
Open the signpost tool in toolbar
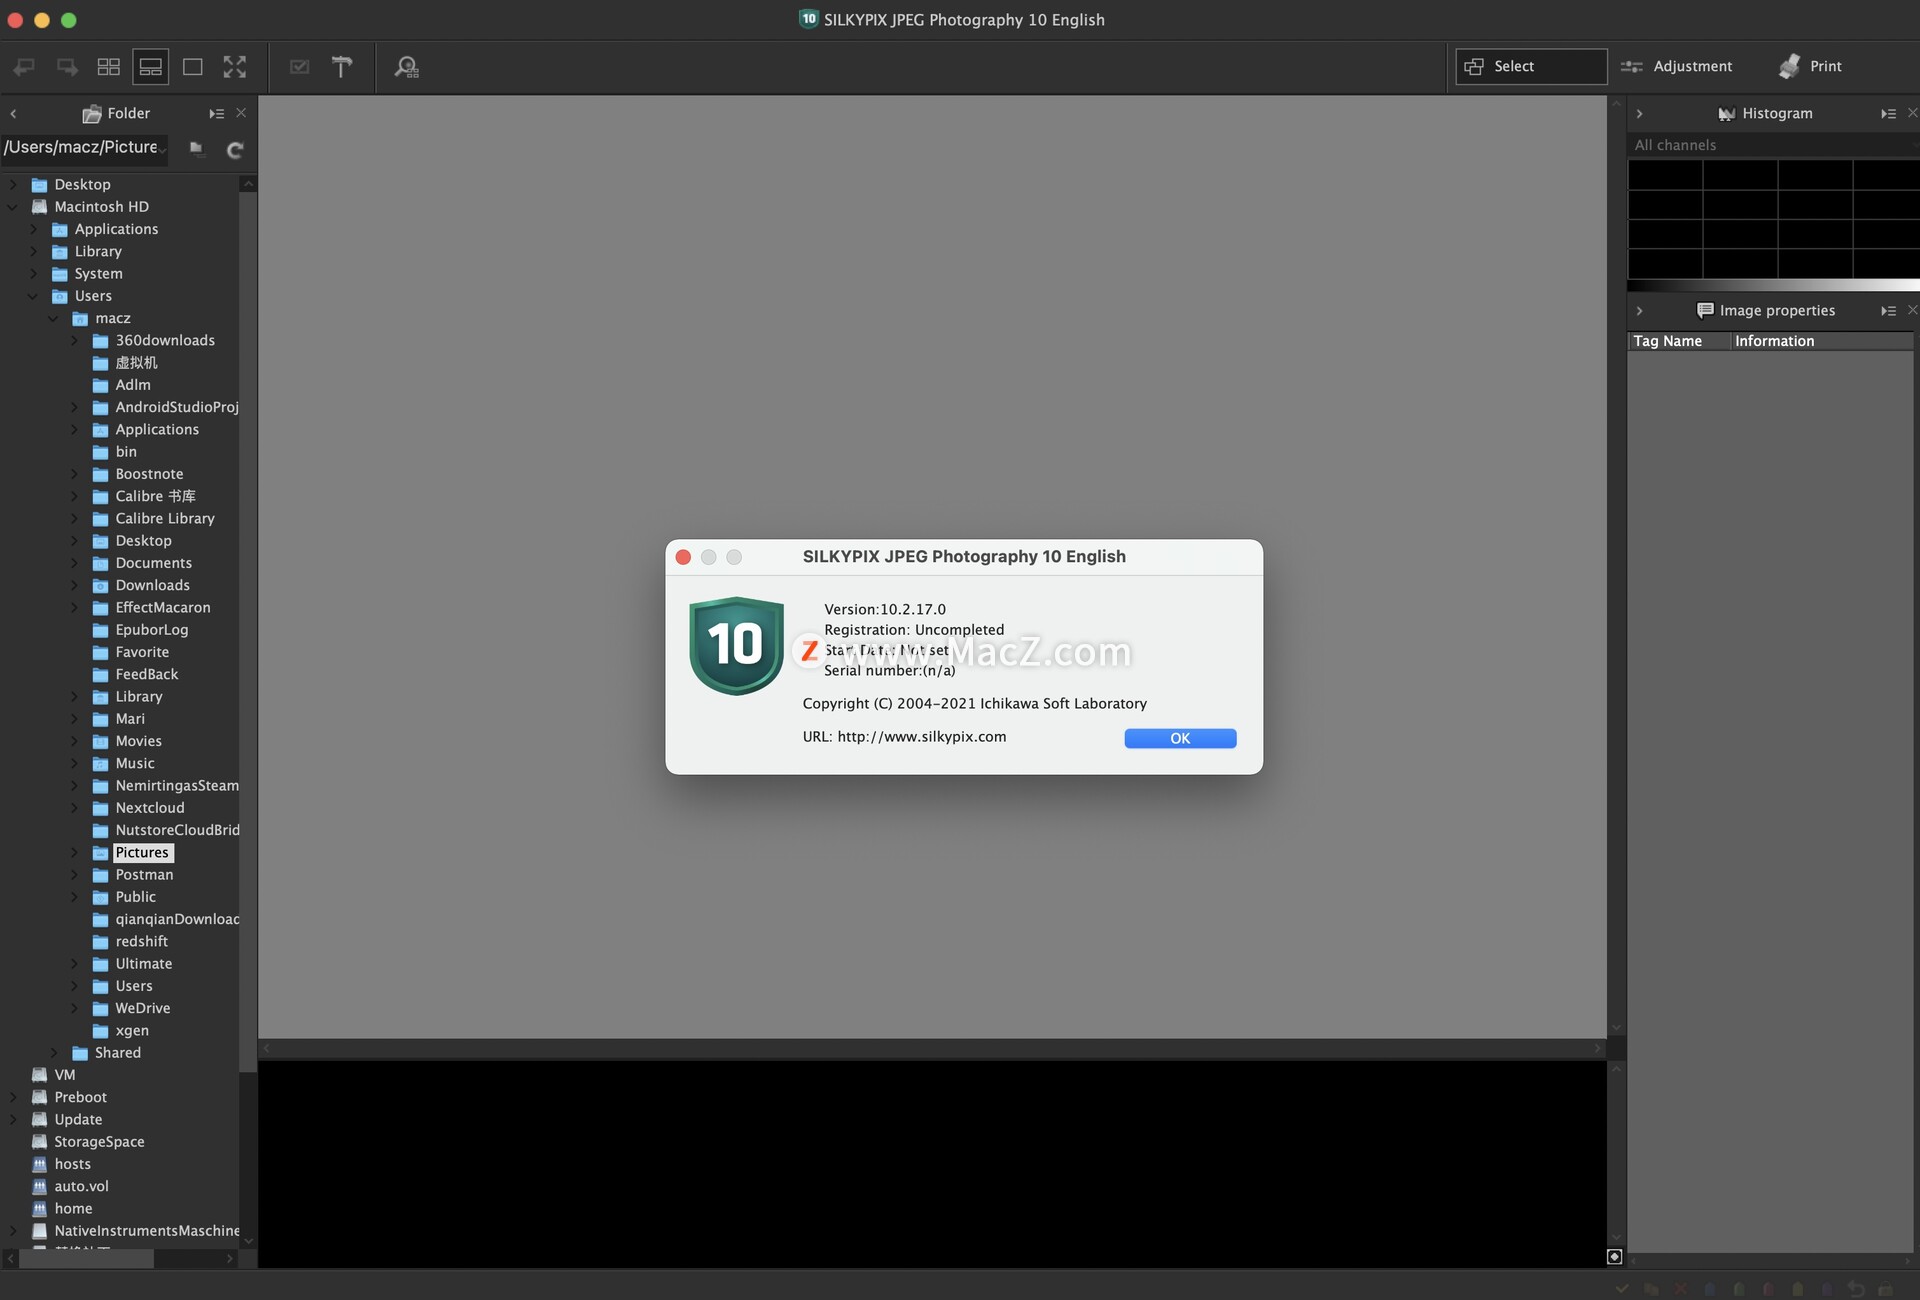pos(342,67)
